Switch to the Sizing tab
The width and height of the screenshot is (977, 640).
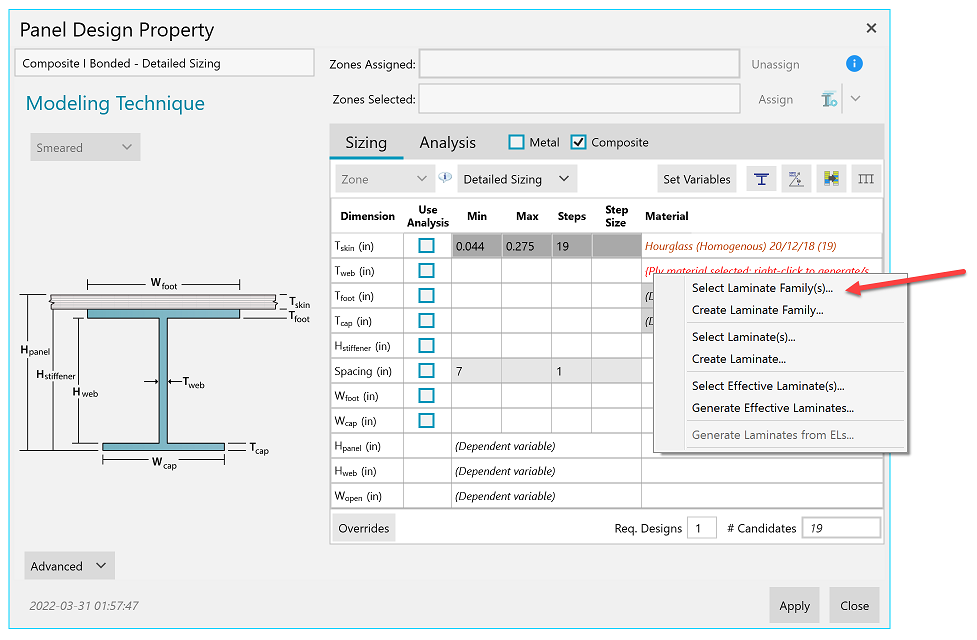pyautogui.click(x=366, y=143)
